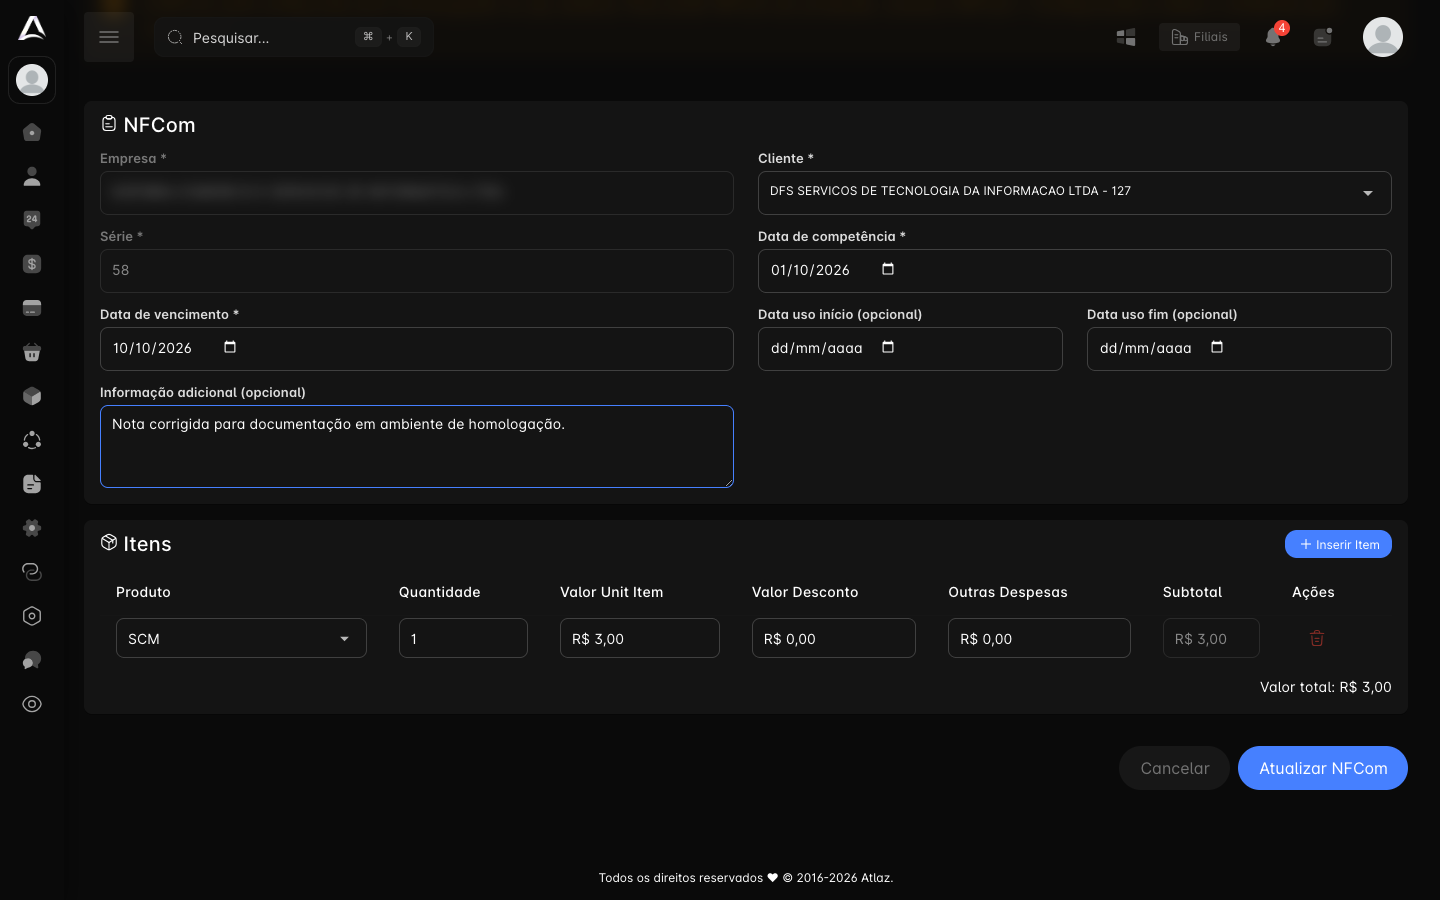1440x900 pixels.
Task: Open the person icon in the sidebar
Action: 32,176
